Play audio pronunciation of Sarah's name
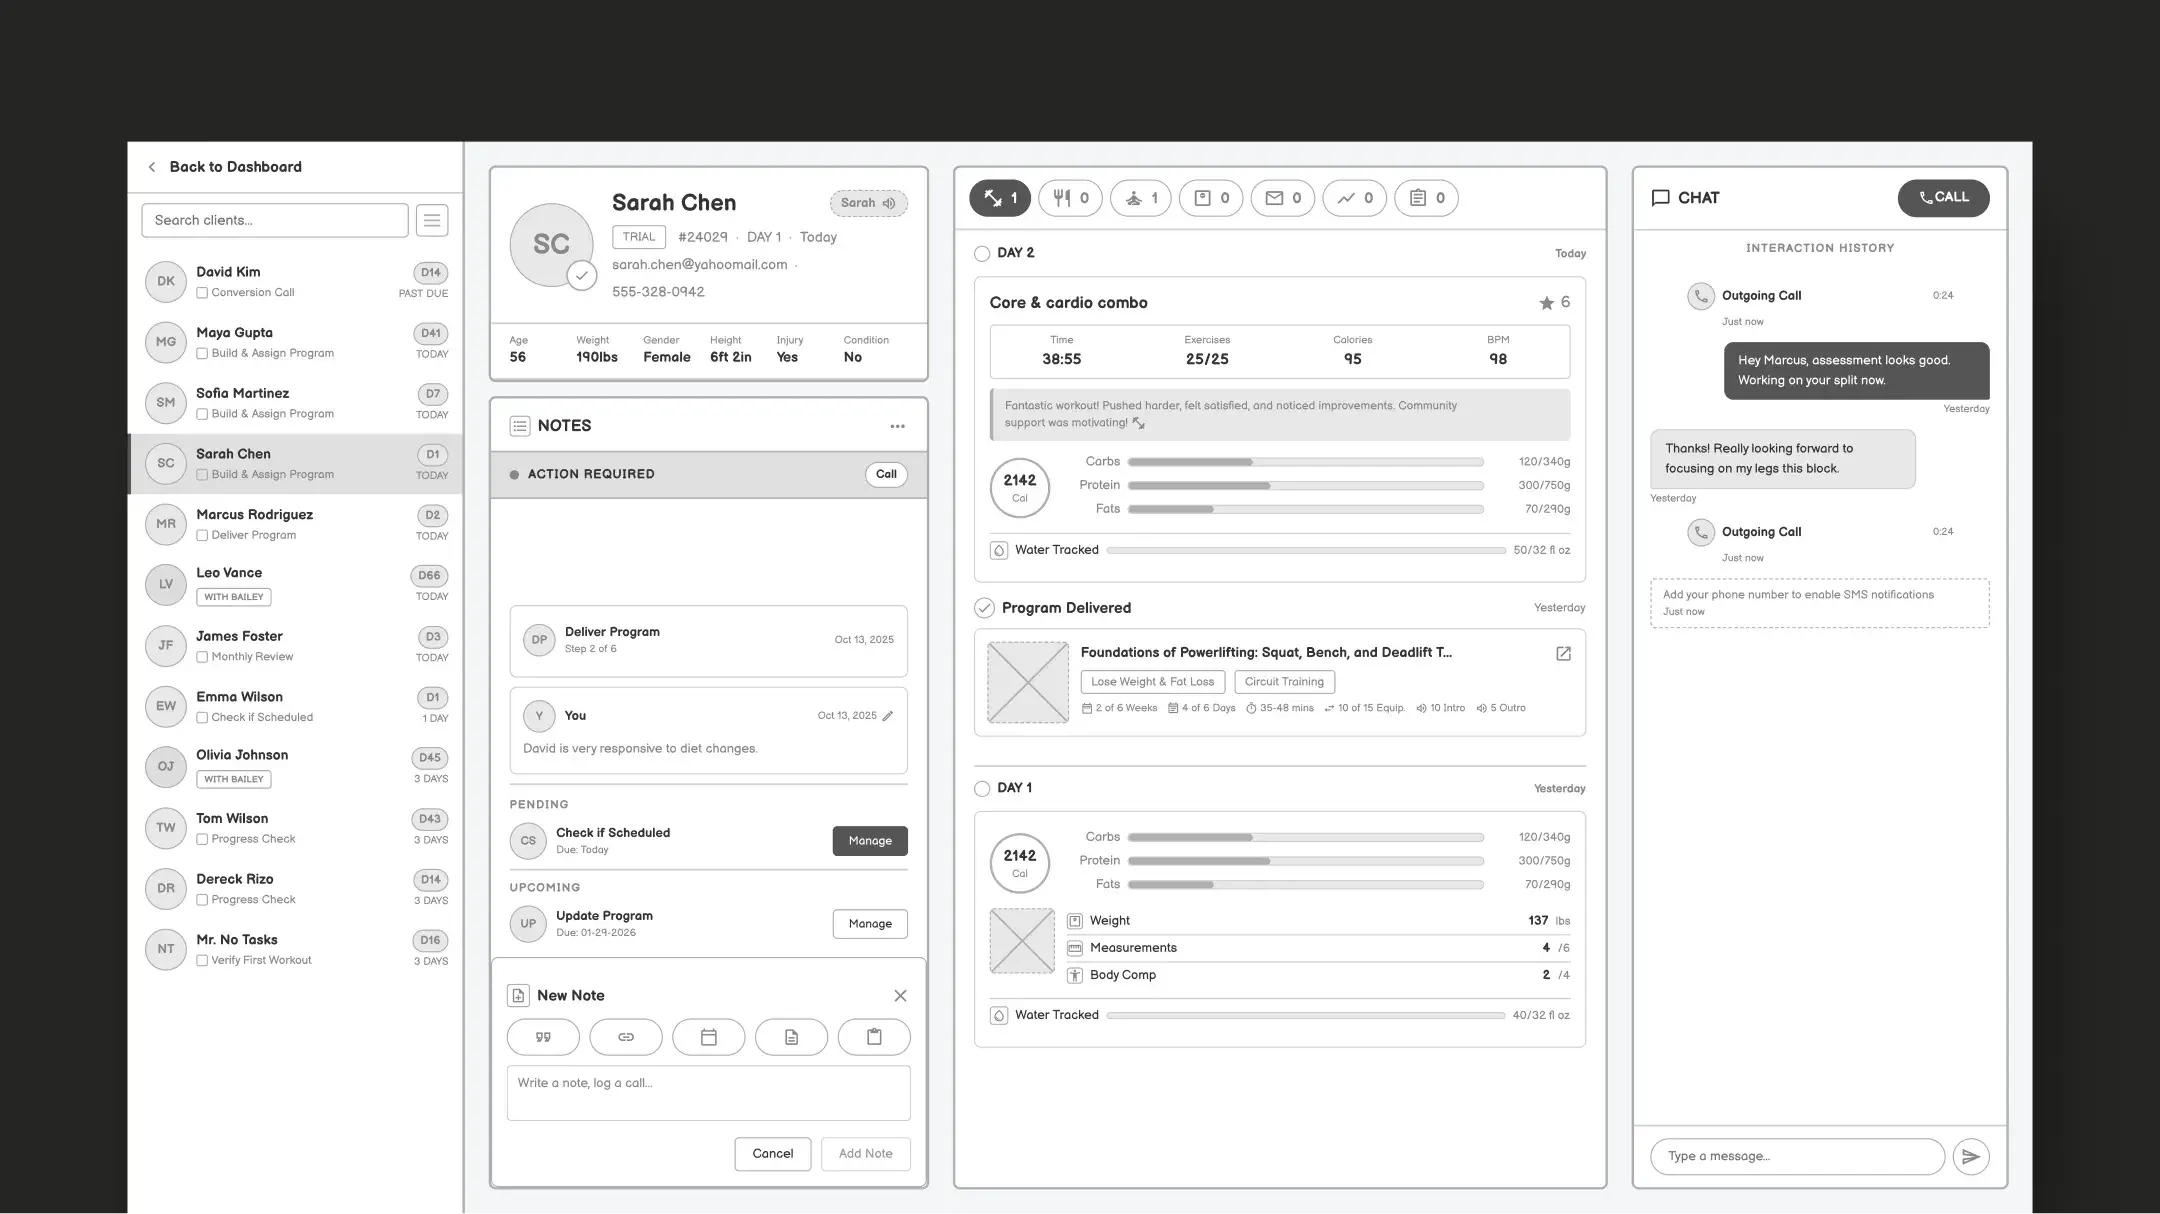The image size is (2160, 1214). coord(888,202)
